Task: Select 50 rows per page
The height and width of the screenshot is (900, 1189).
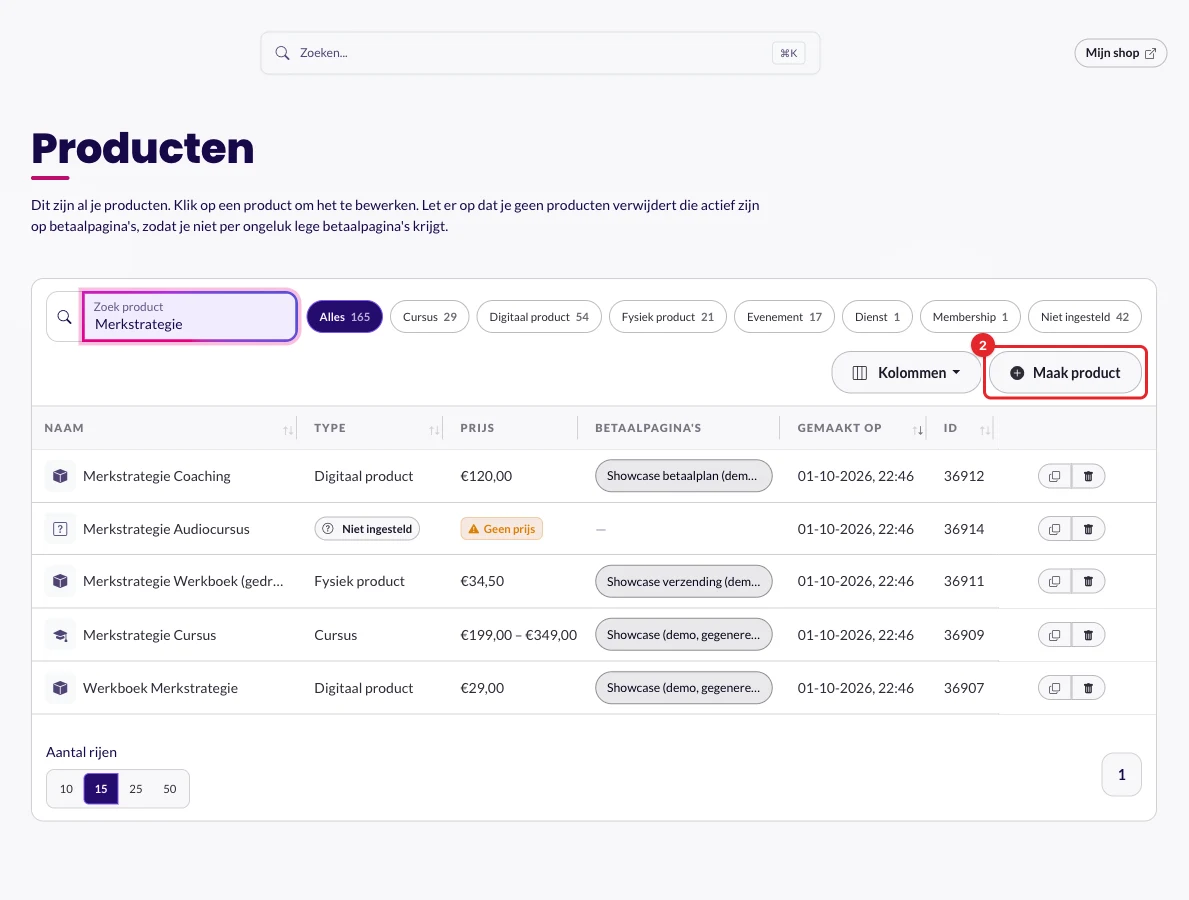Action: (170, 789)
